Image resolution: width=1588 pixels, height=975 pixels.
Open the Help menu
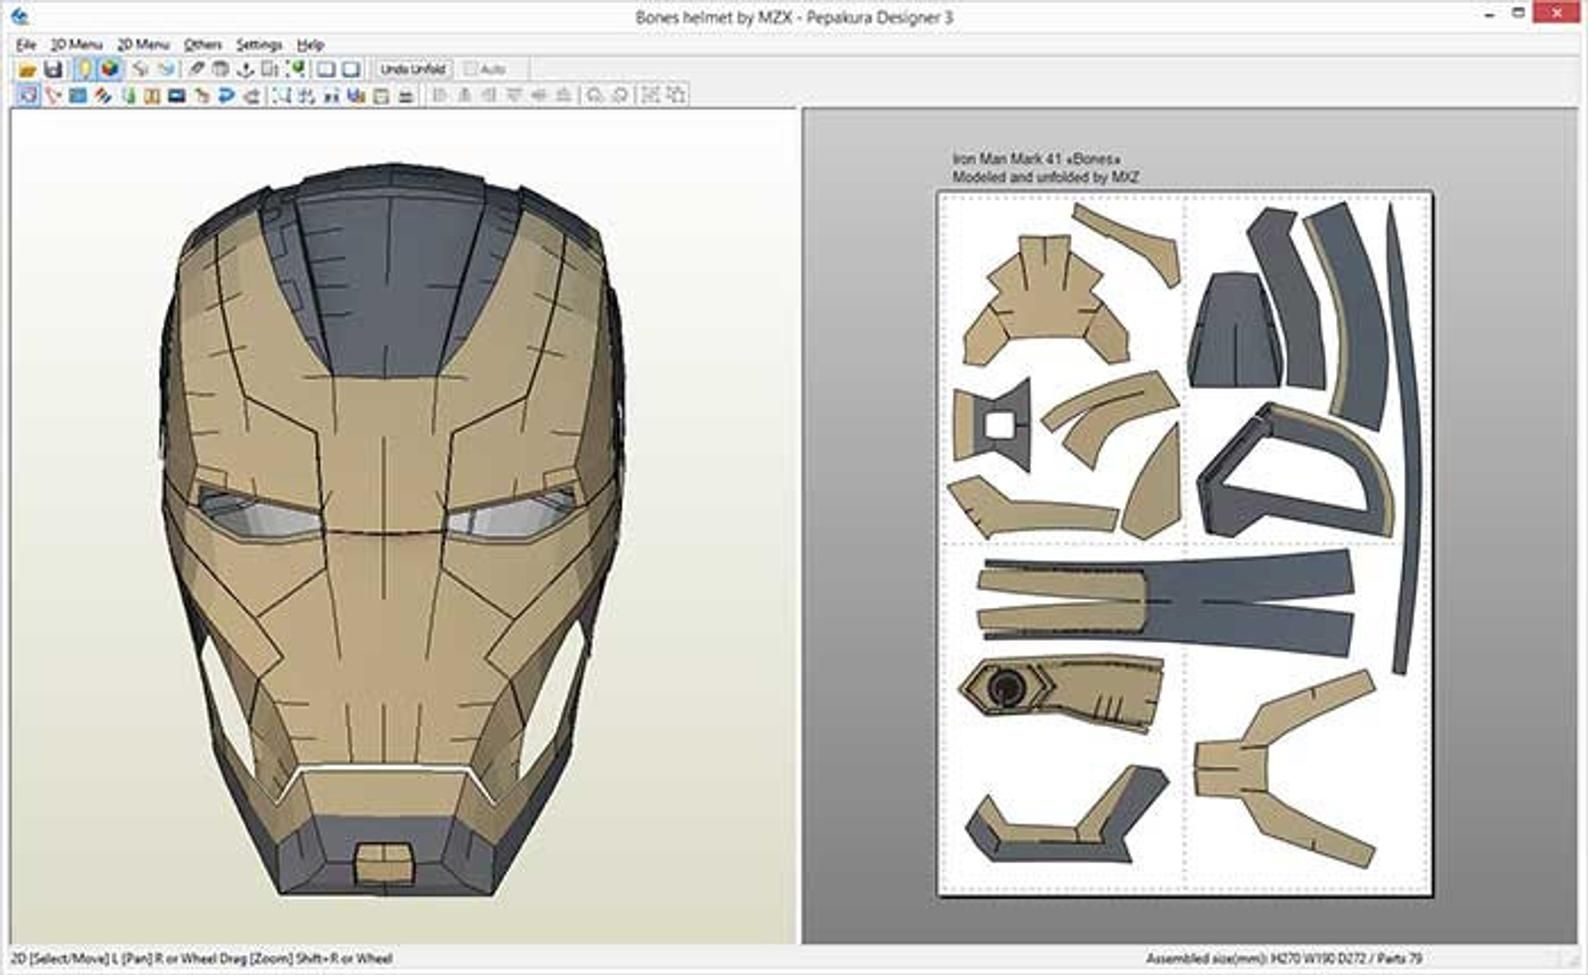click(310, 45)
